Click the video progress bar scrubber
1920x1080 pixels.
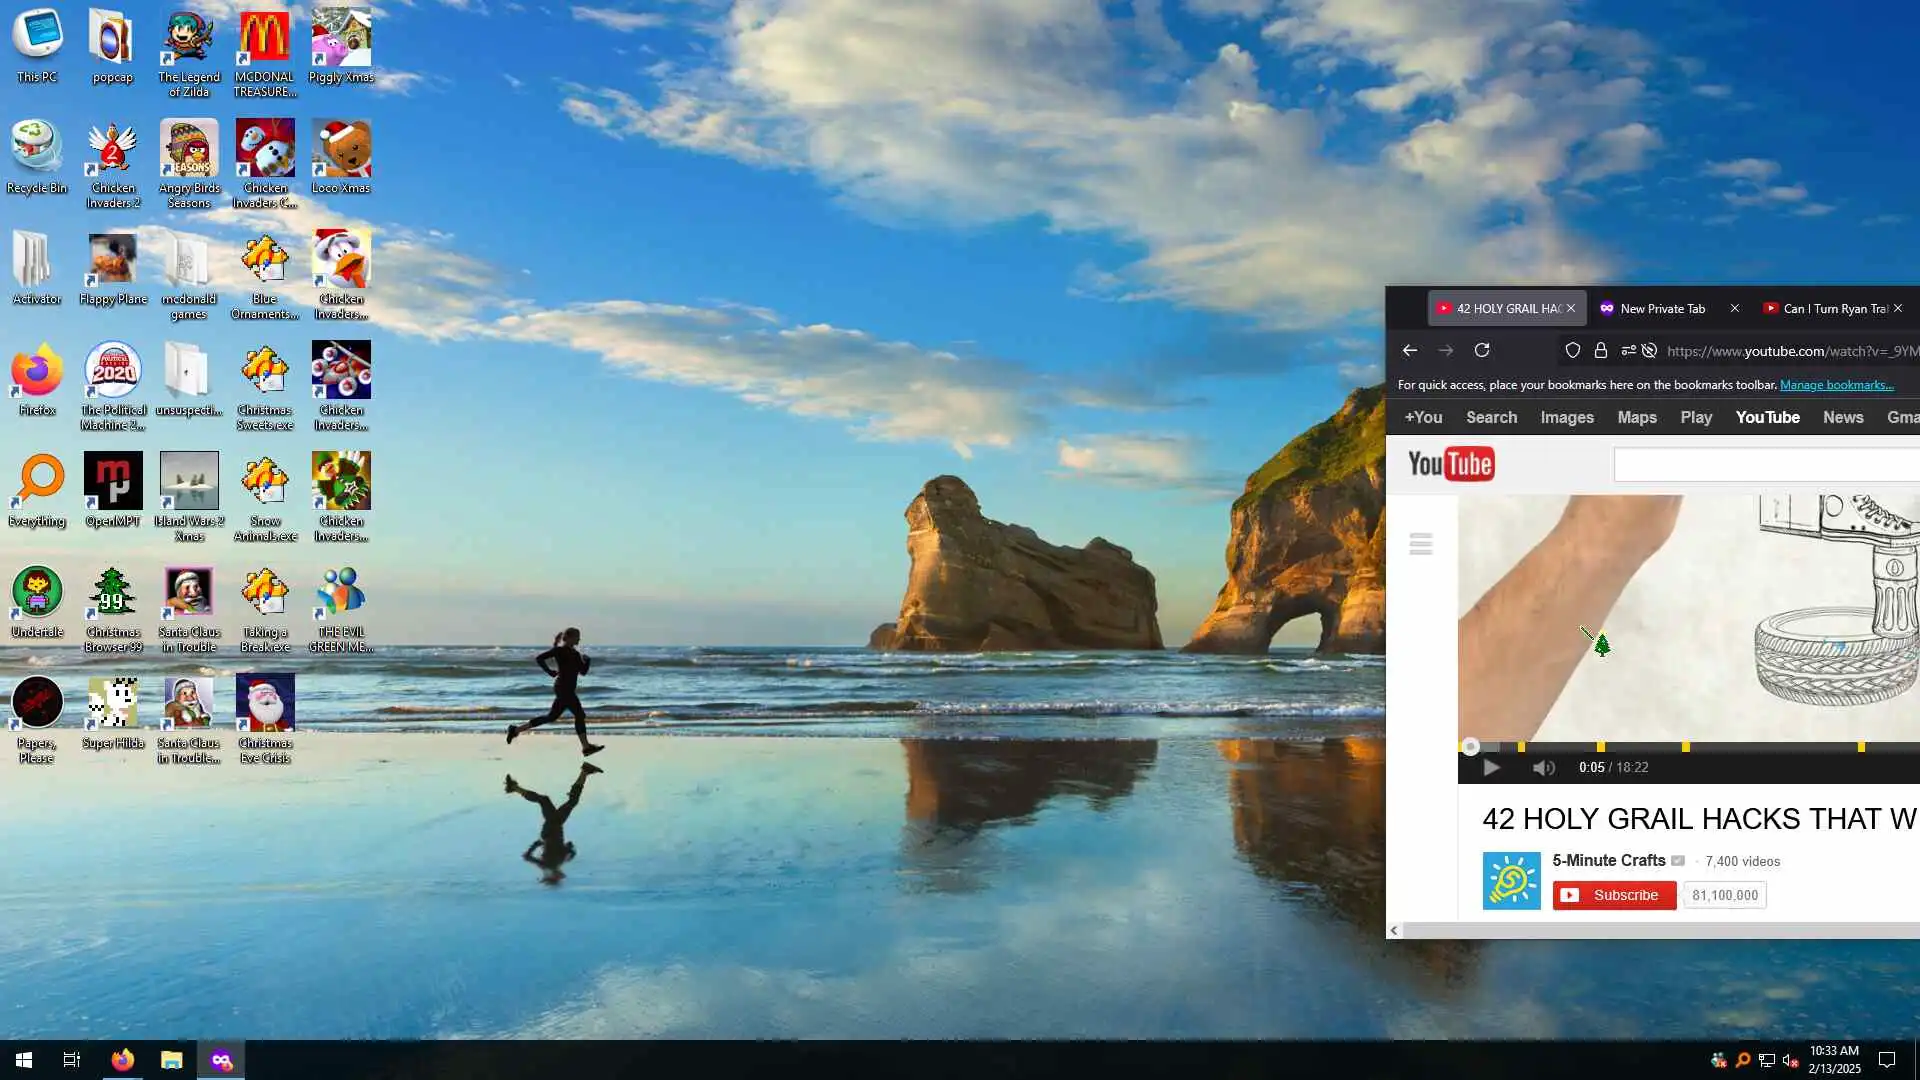(1470, 746)
